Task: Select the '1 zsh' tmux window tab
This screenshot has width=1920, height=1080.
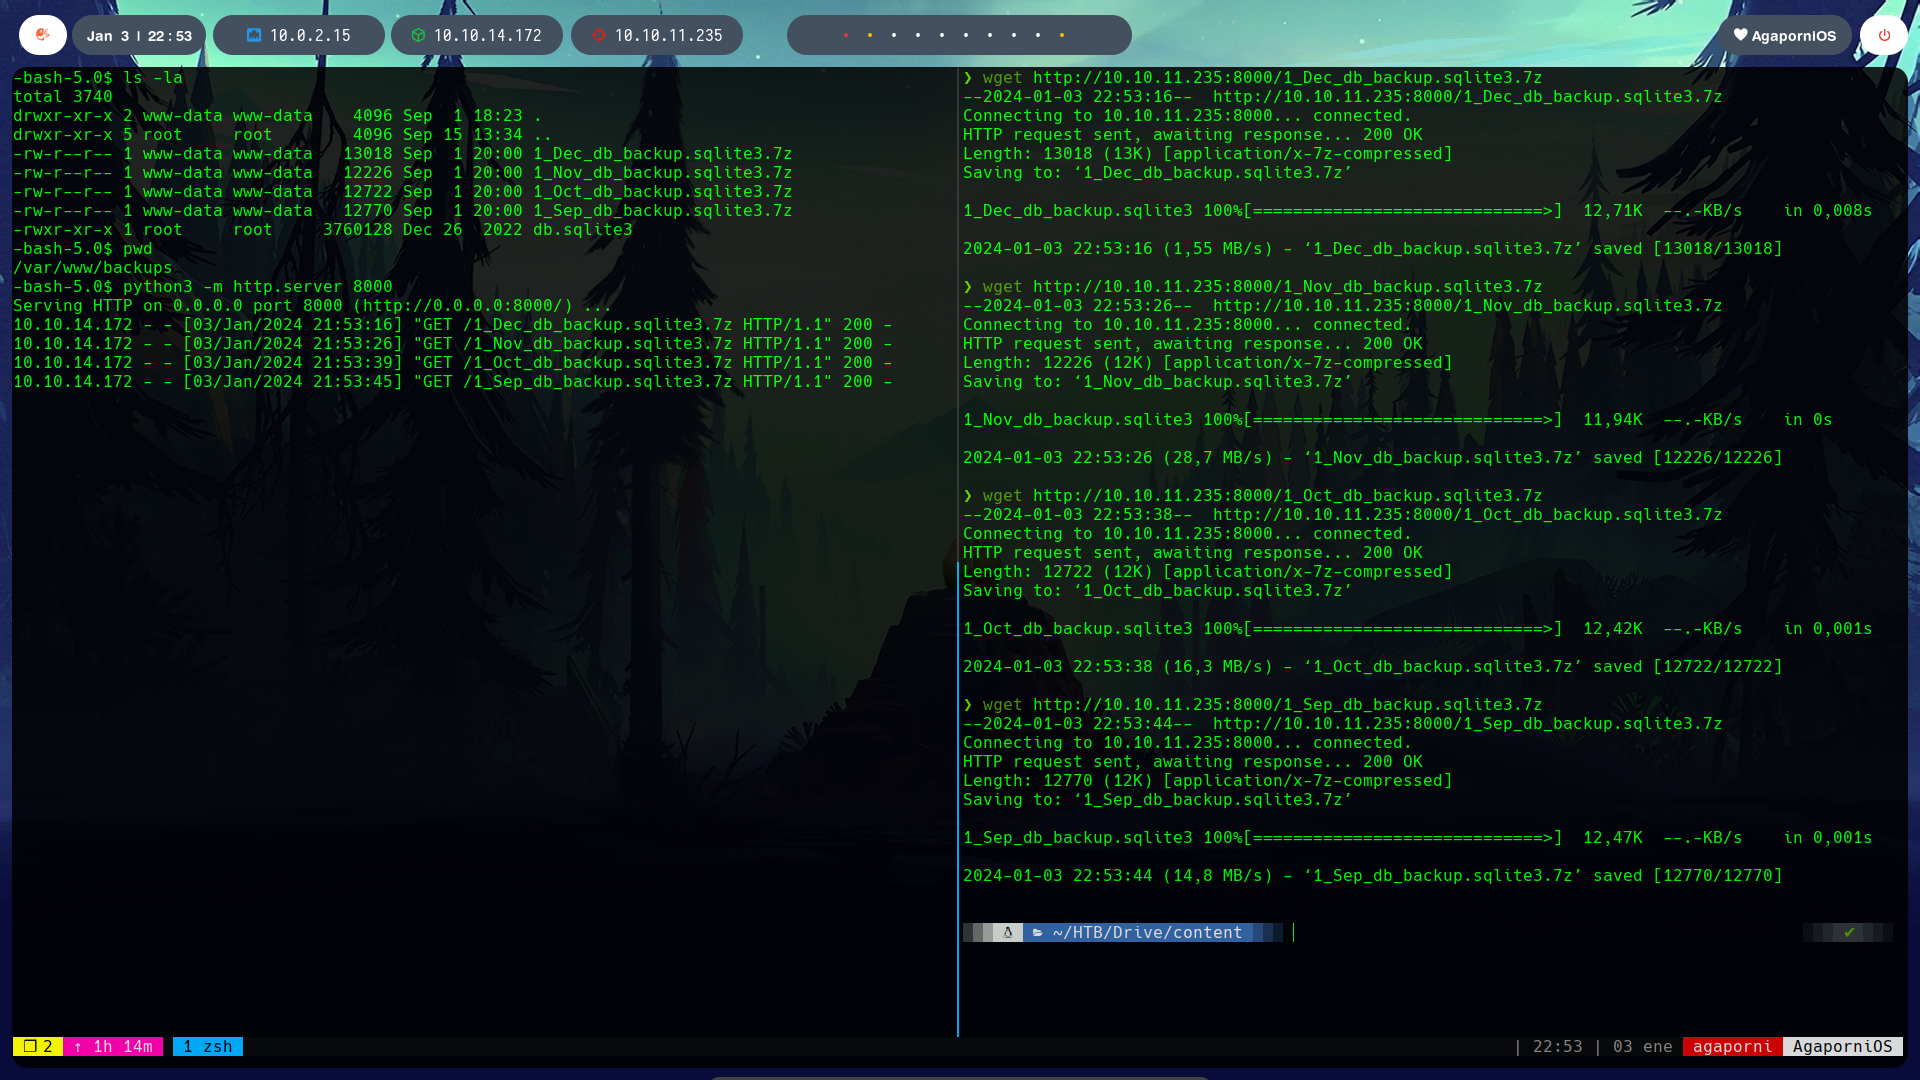Action: pos(208,1046)
